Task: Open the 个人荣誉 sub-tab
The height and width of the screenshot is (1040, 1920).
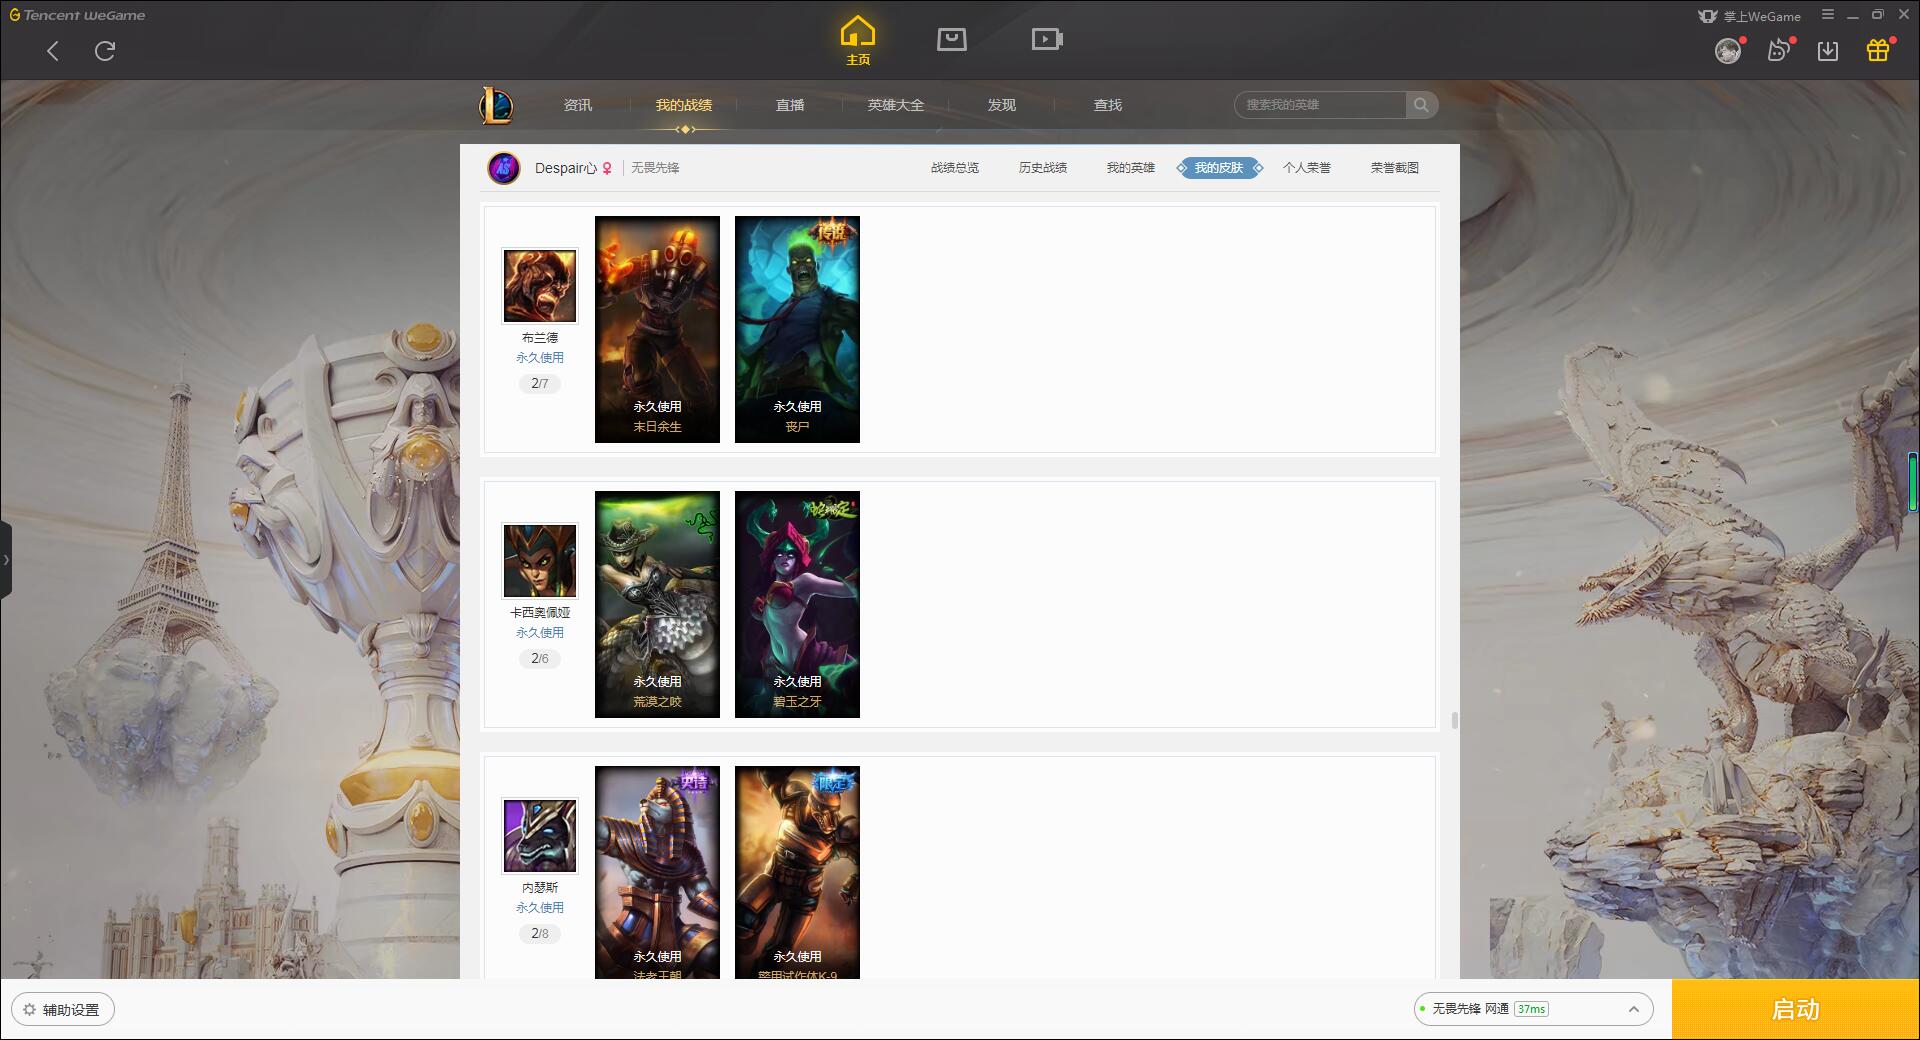Action: (x=1307, y=168)
